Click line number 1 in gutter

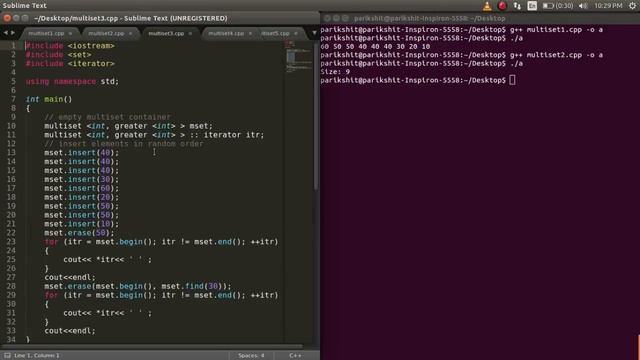tap(13, 46)
